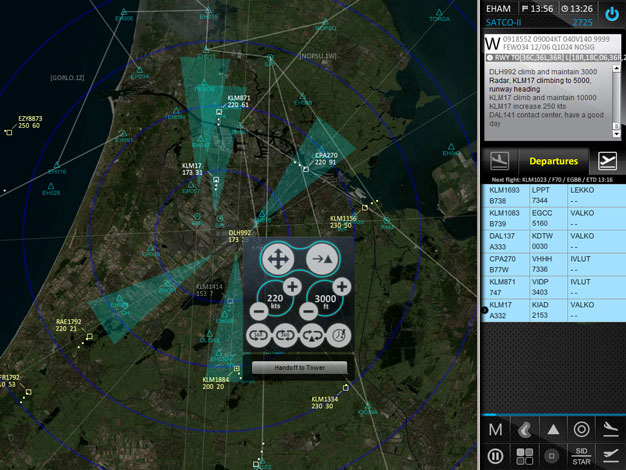Click the range rings target icon
This screenshot has width=626, height=470.
[x=581, y=429]
